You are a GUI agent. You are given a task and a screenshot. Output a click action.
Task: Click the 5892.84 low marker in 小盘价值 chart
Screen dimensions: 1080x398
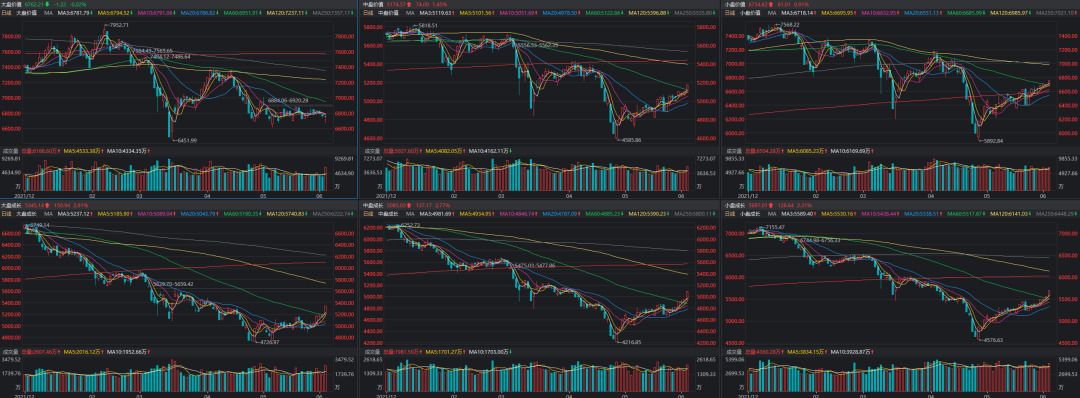pyautogui.click(x=990, y=140)
